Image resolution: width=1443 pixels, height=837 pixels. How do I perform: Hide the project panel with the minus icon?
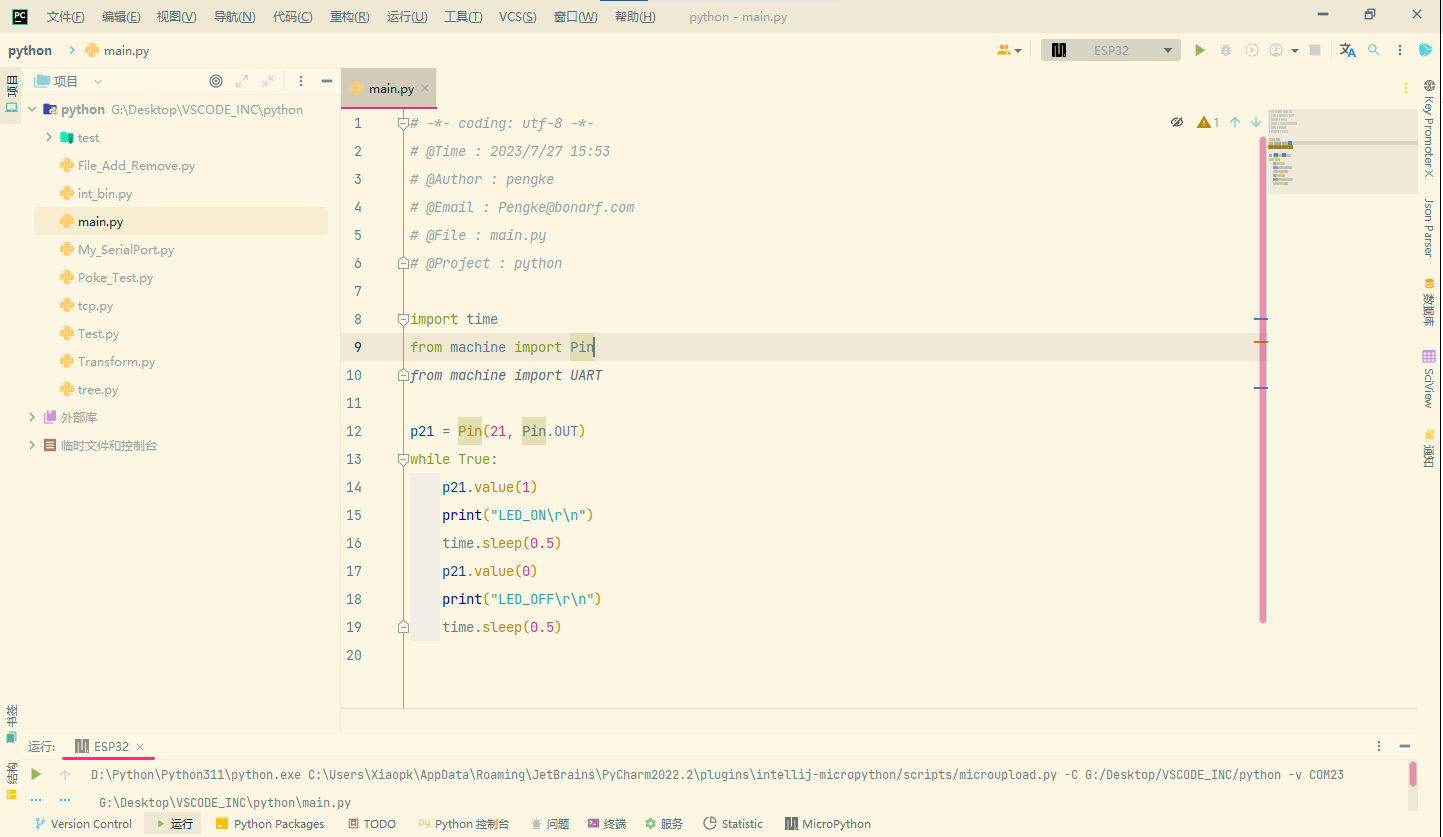[x=326, y=81]
